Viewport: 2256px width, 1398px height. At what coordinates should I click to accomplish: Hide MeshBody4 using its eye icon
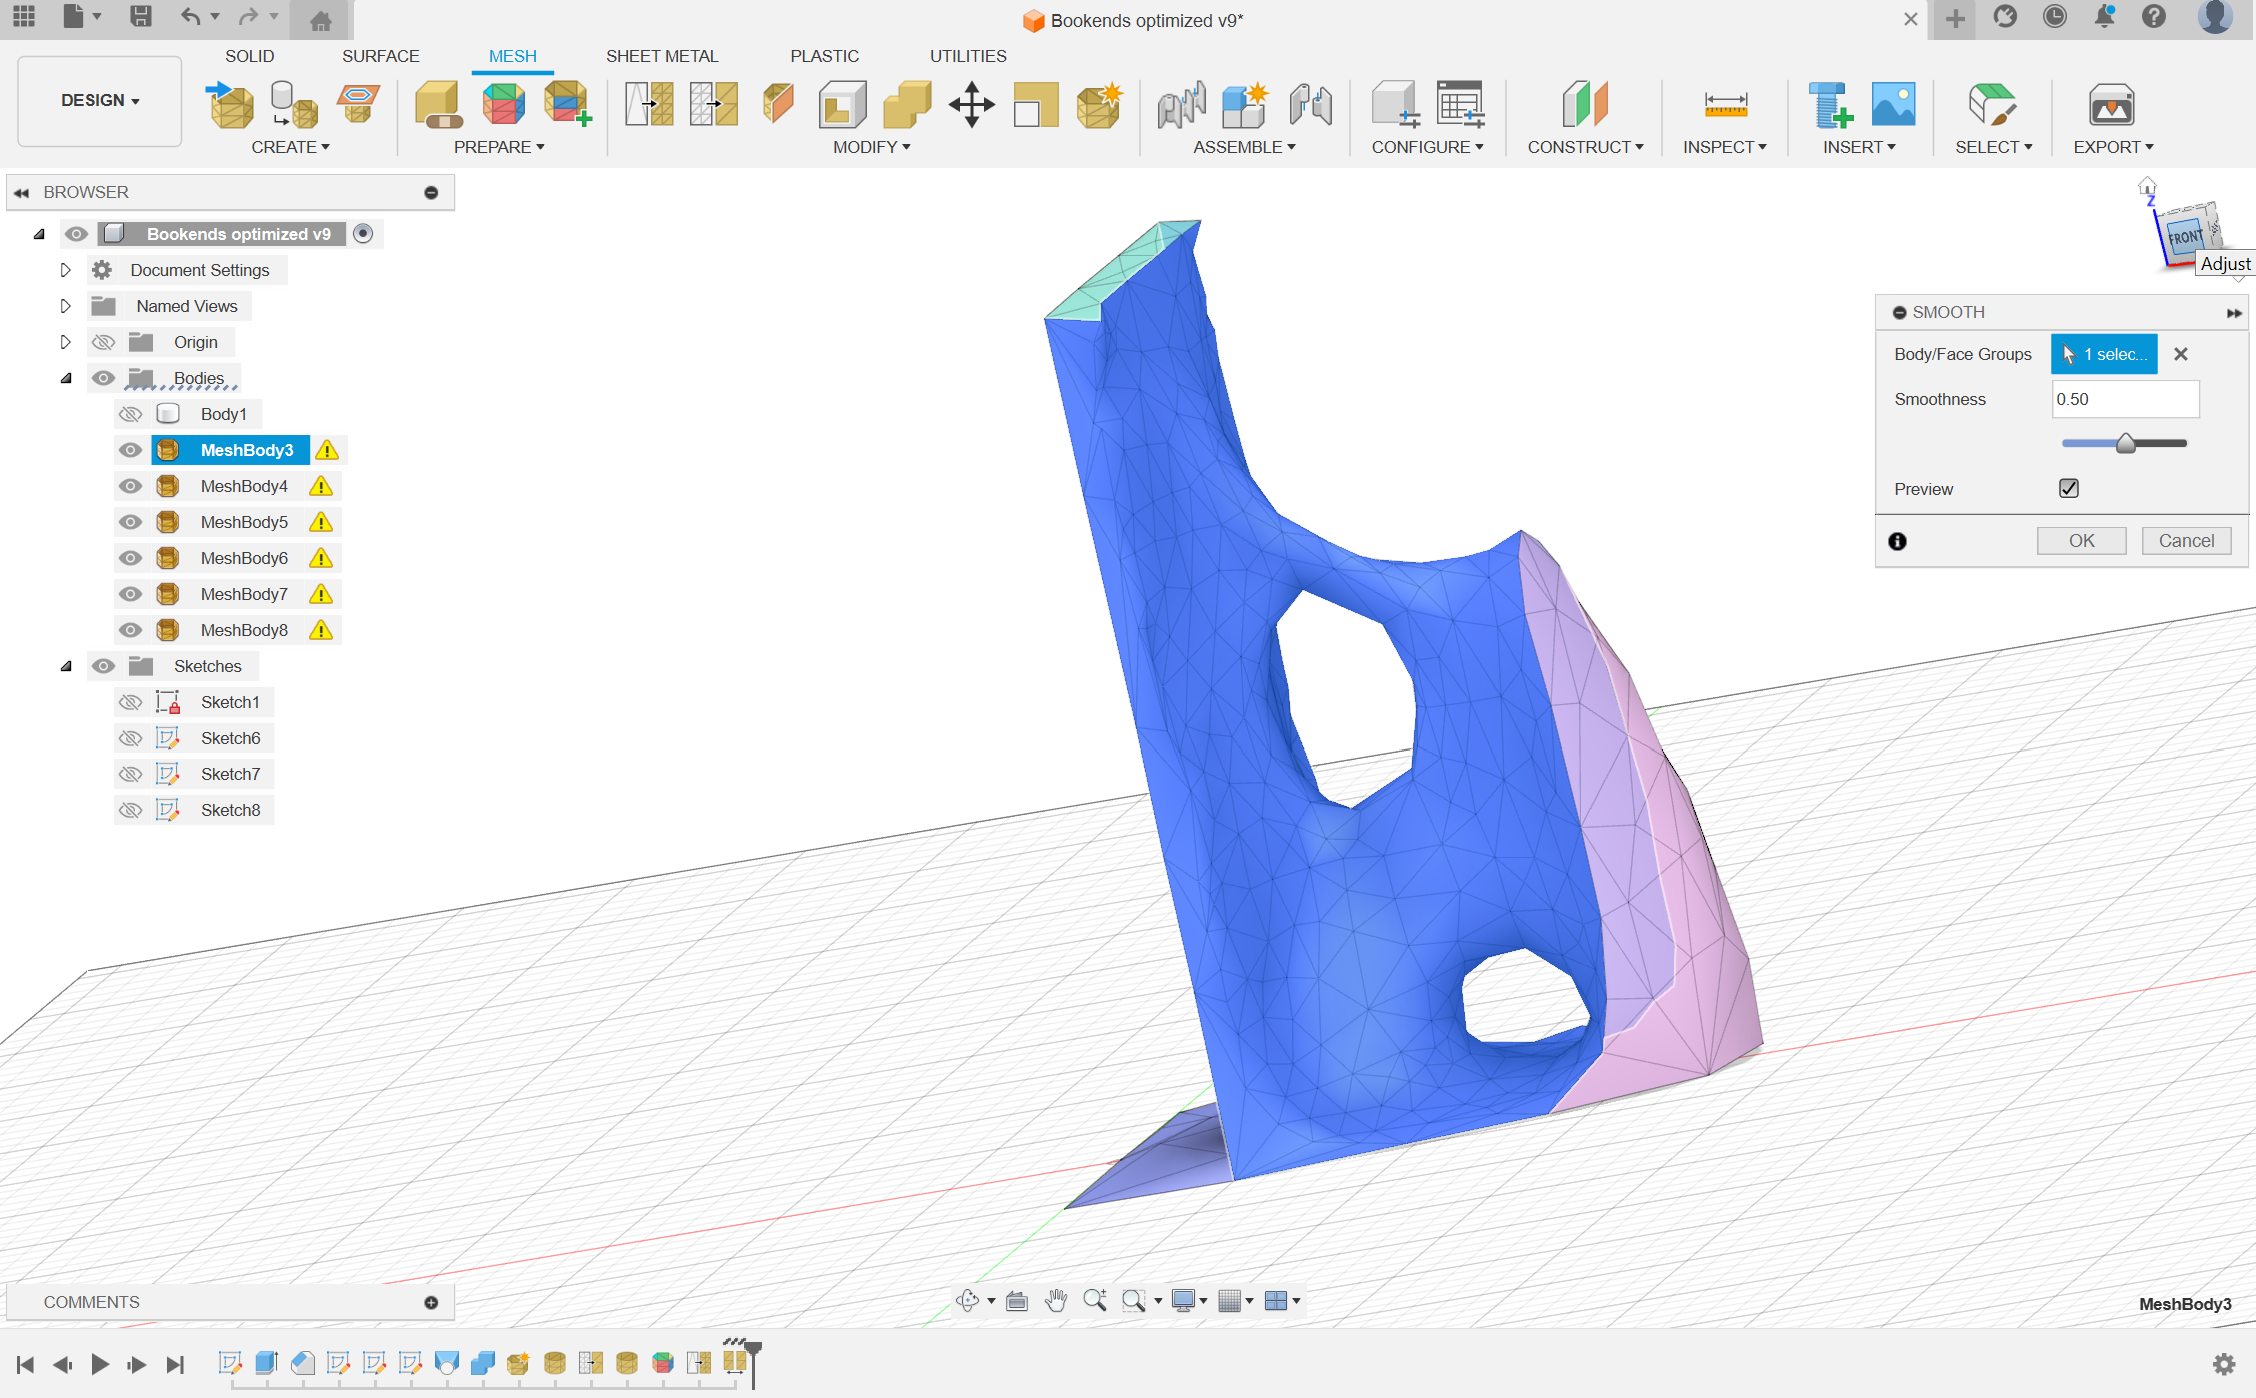click(130, 486)
